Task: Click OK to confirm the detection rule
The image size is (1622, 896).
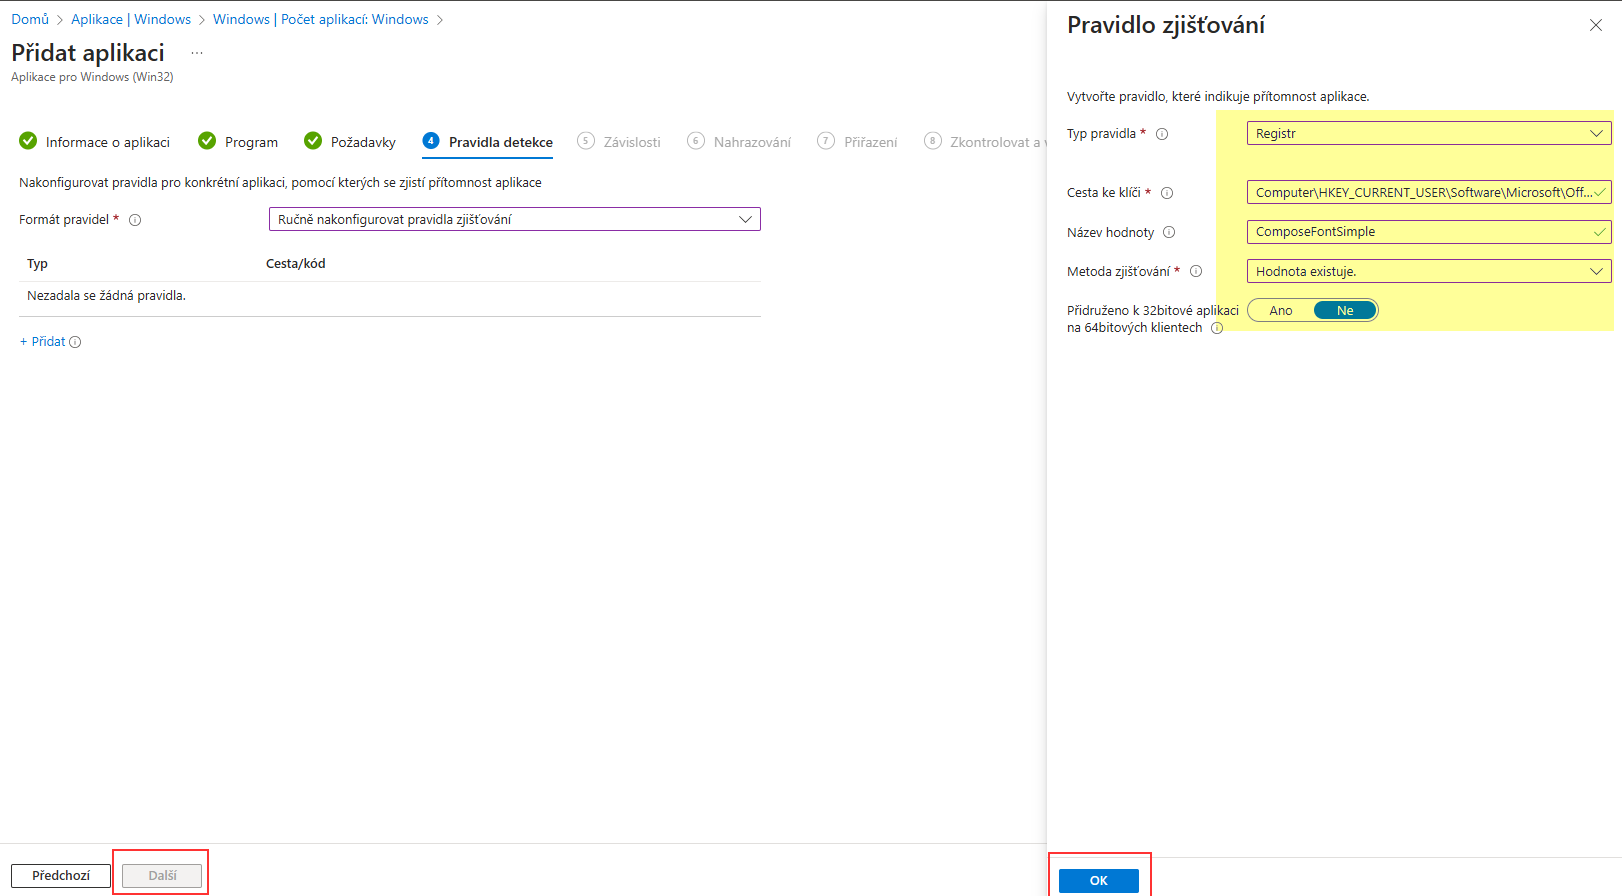Action: [1099, 880]
